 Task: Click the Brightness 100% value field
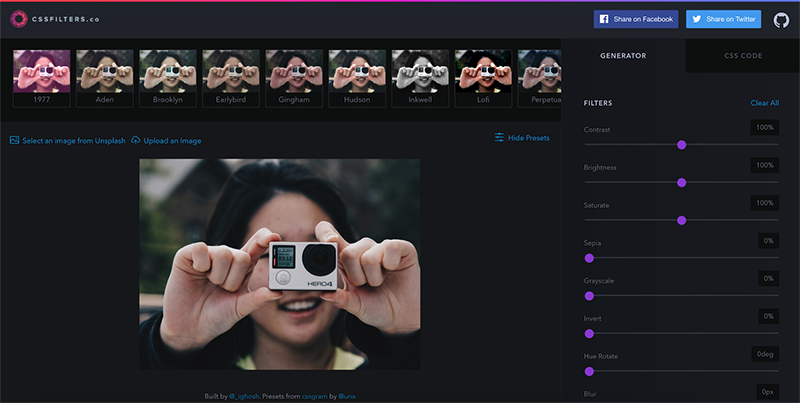tap(764, 165)
